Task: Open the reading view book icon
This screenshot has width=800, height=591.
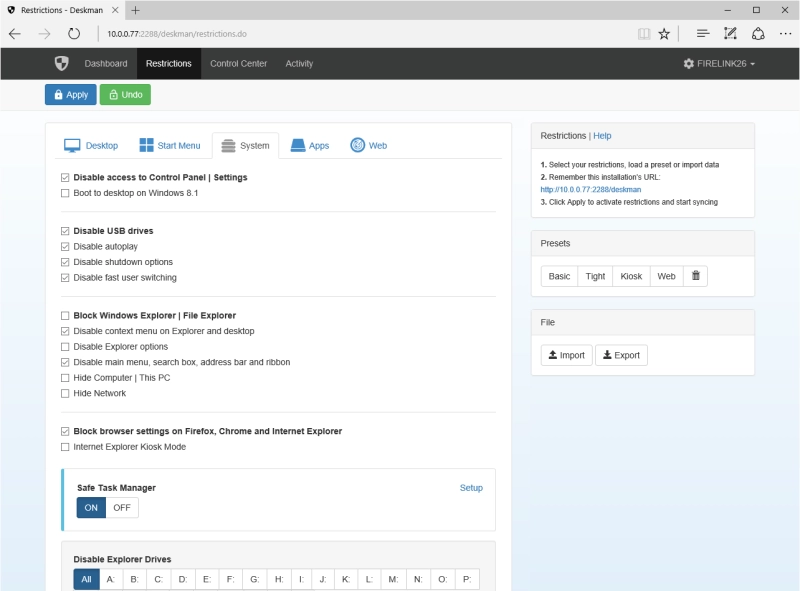Action: point(644,34)
